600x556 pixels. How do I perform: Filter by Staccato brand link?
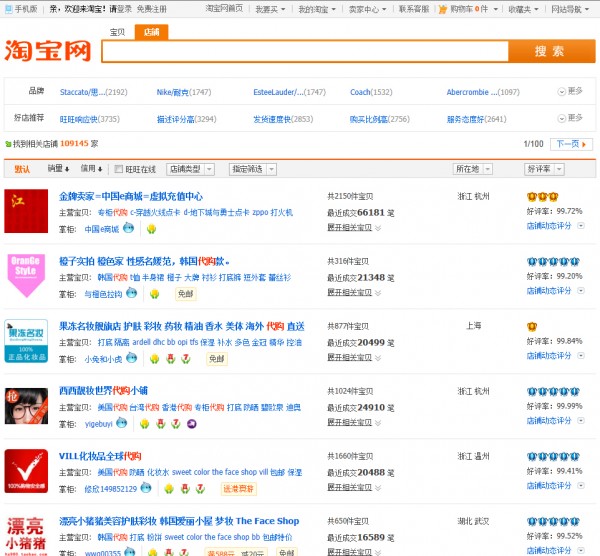click(93, 92)
